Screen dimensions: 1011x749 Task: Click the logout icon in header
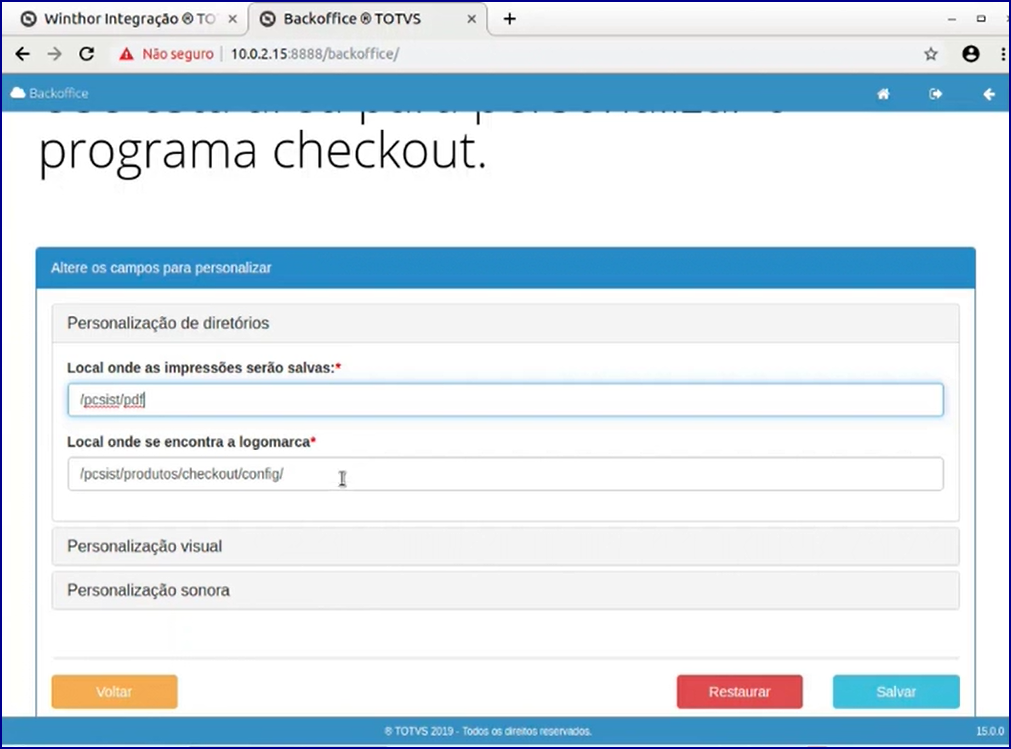coord(936,94)
